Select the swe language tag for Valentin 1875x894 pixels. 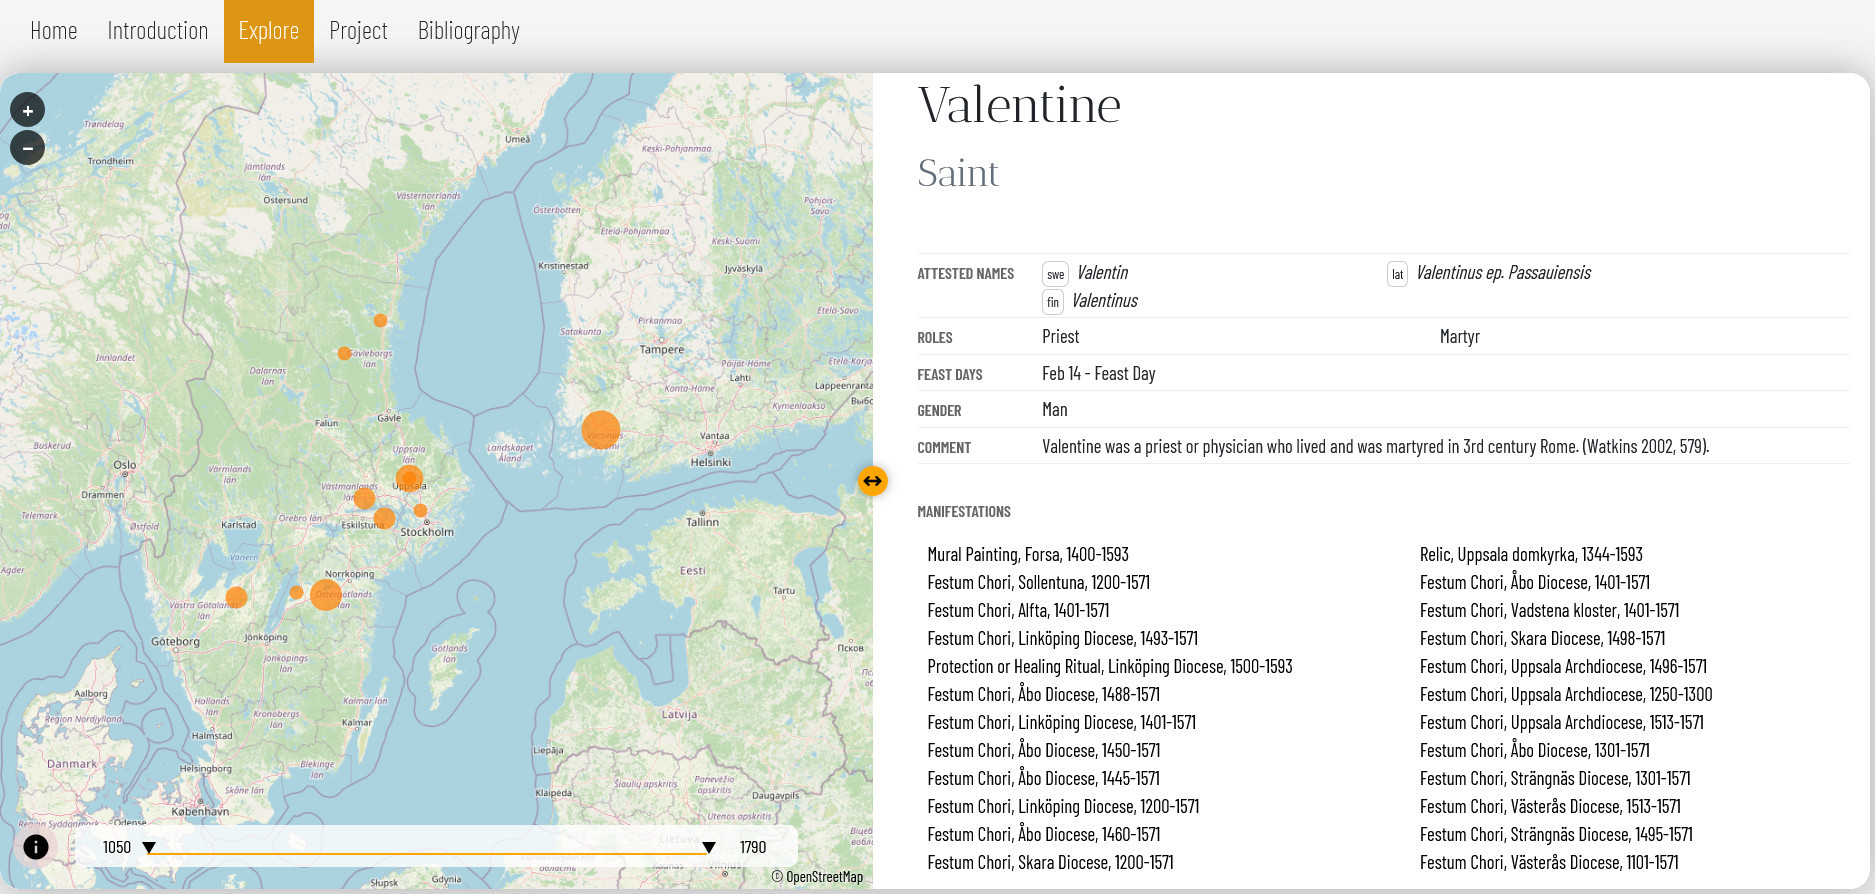click(x=1055, y=274)
